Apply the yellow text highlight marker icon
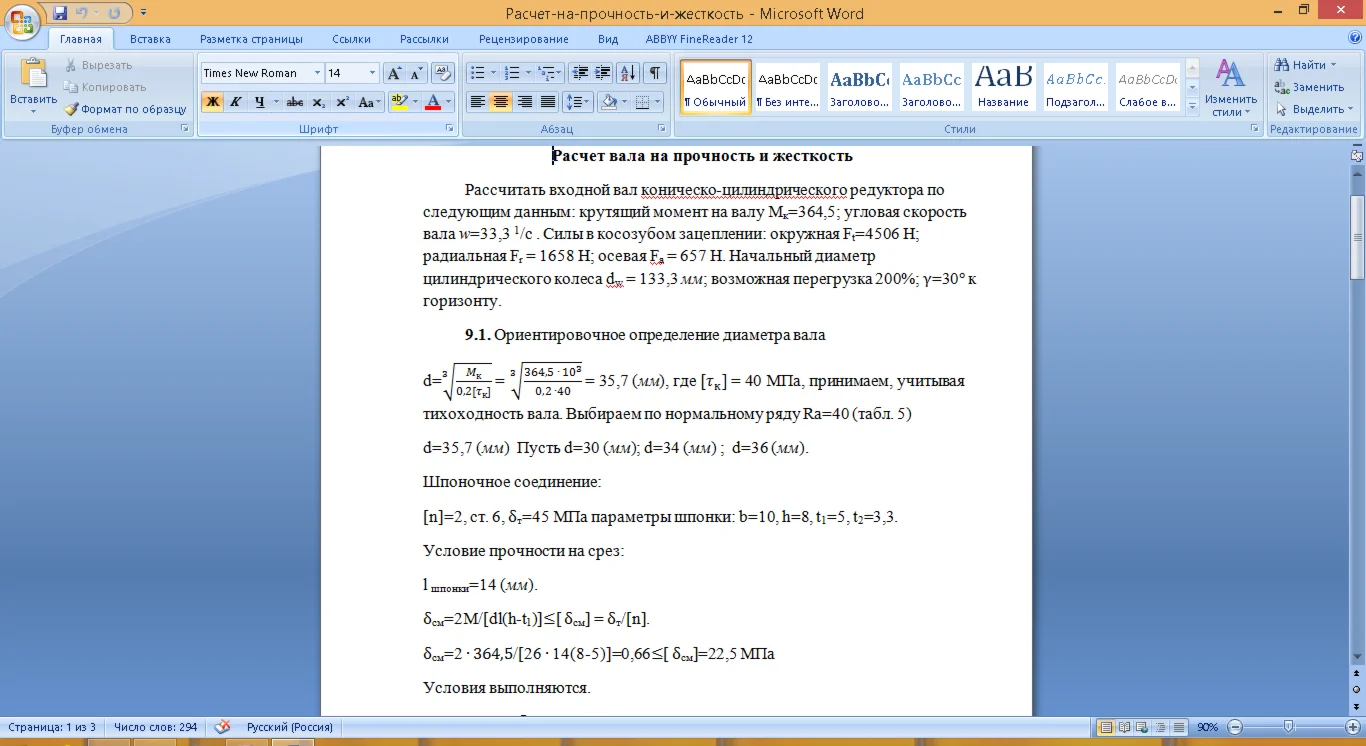The height and width of the screenshot is (746, 1366). click(399, 102)
